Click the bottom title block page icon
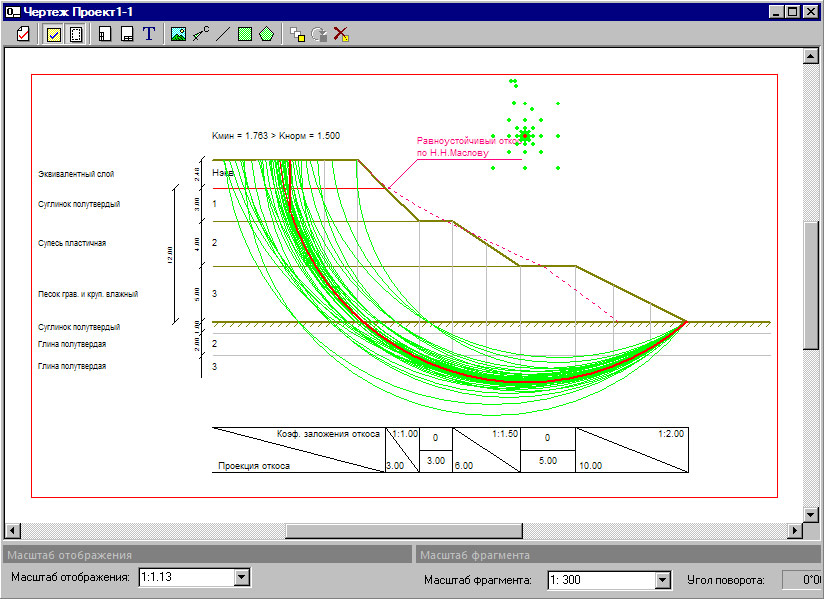 127,35
